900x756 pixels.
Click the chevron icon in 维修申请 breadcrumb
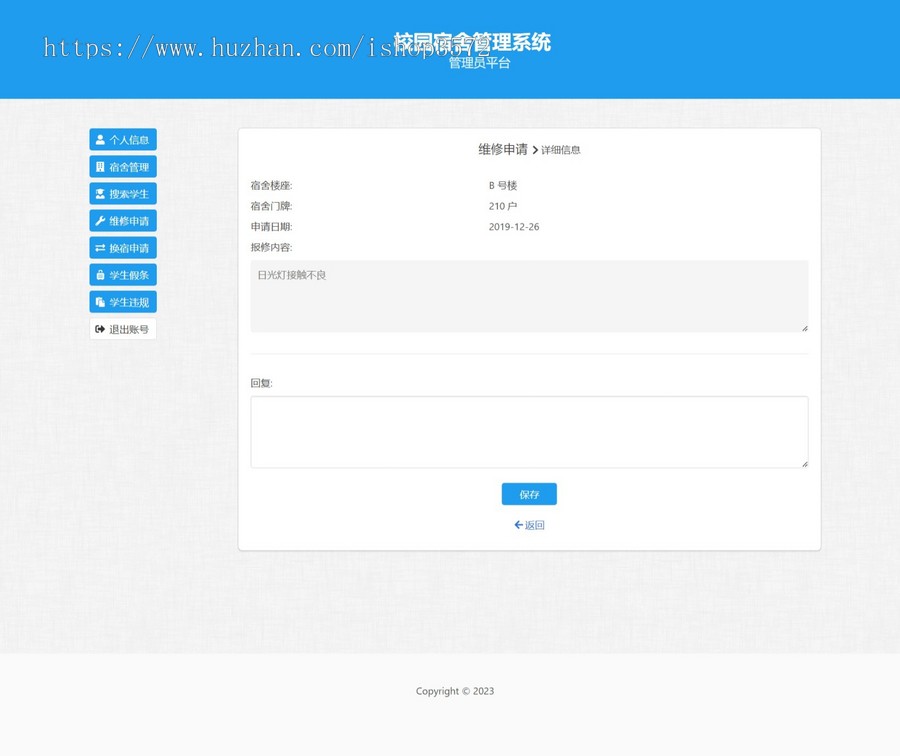535,150
